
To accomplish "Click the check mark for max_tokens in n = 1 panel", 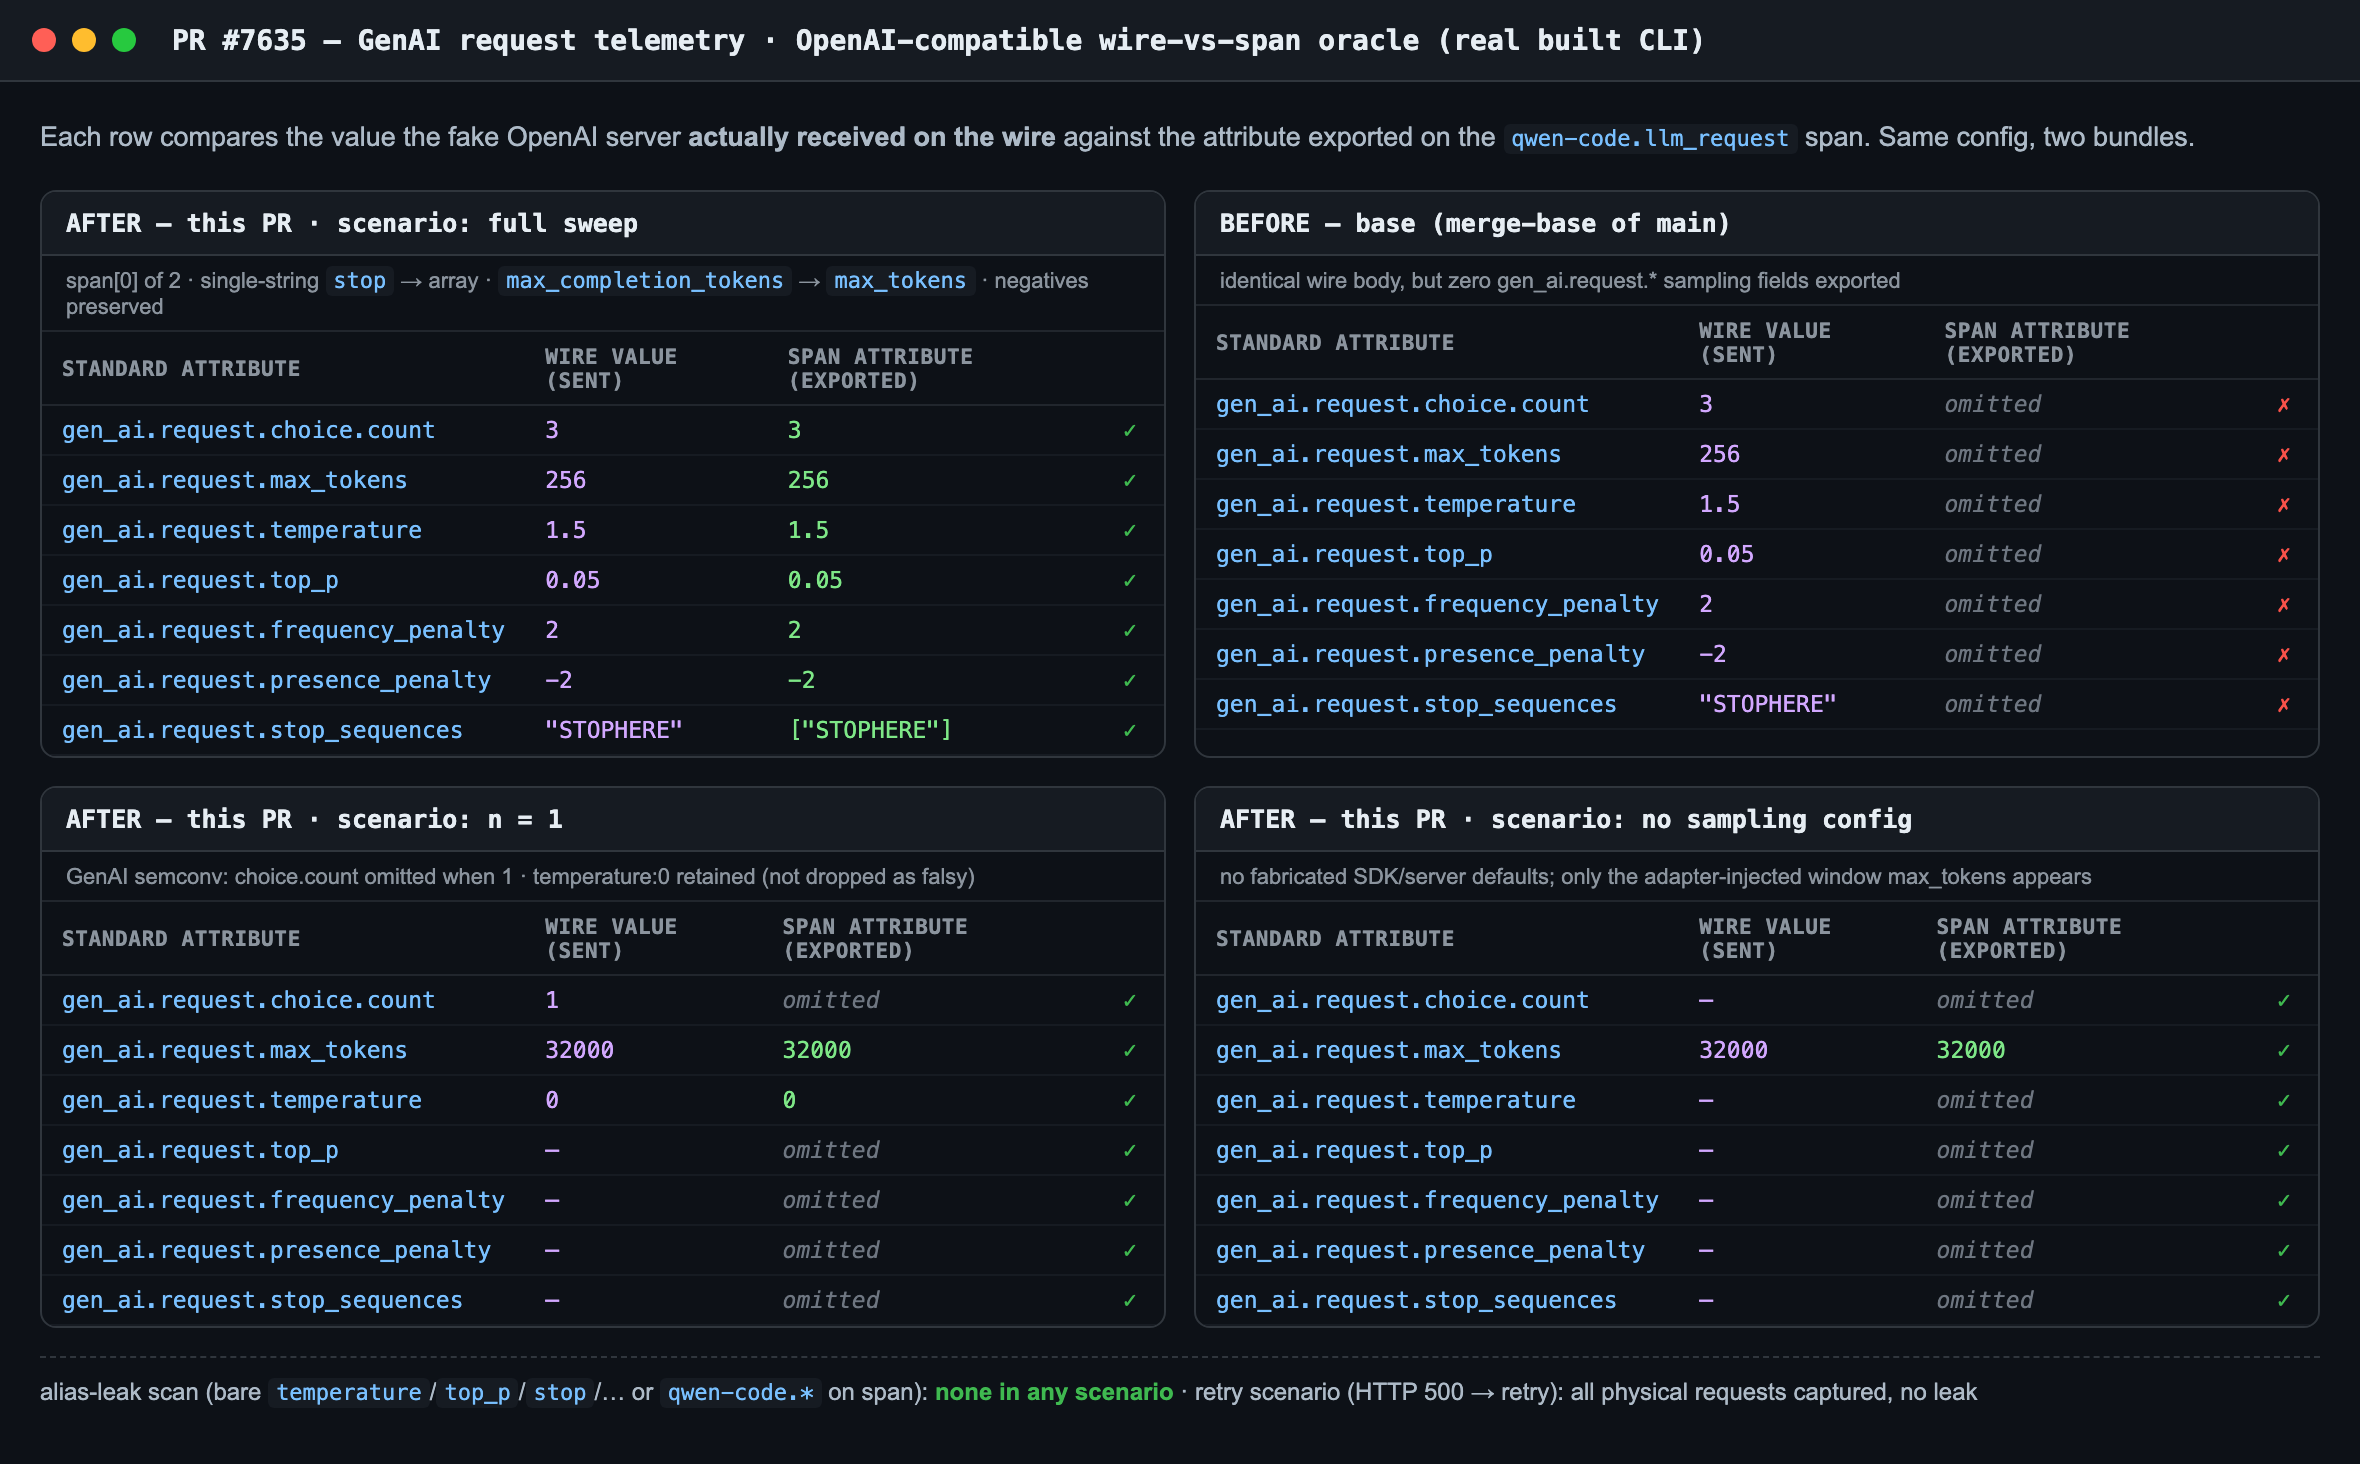I will 1130,1051.
